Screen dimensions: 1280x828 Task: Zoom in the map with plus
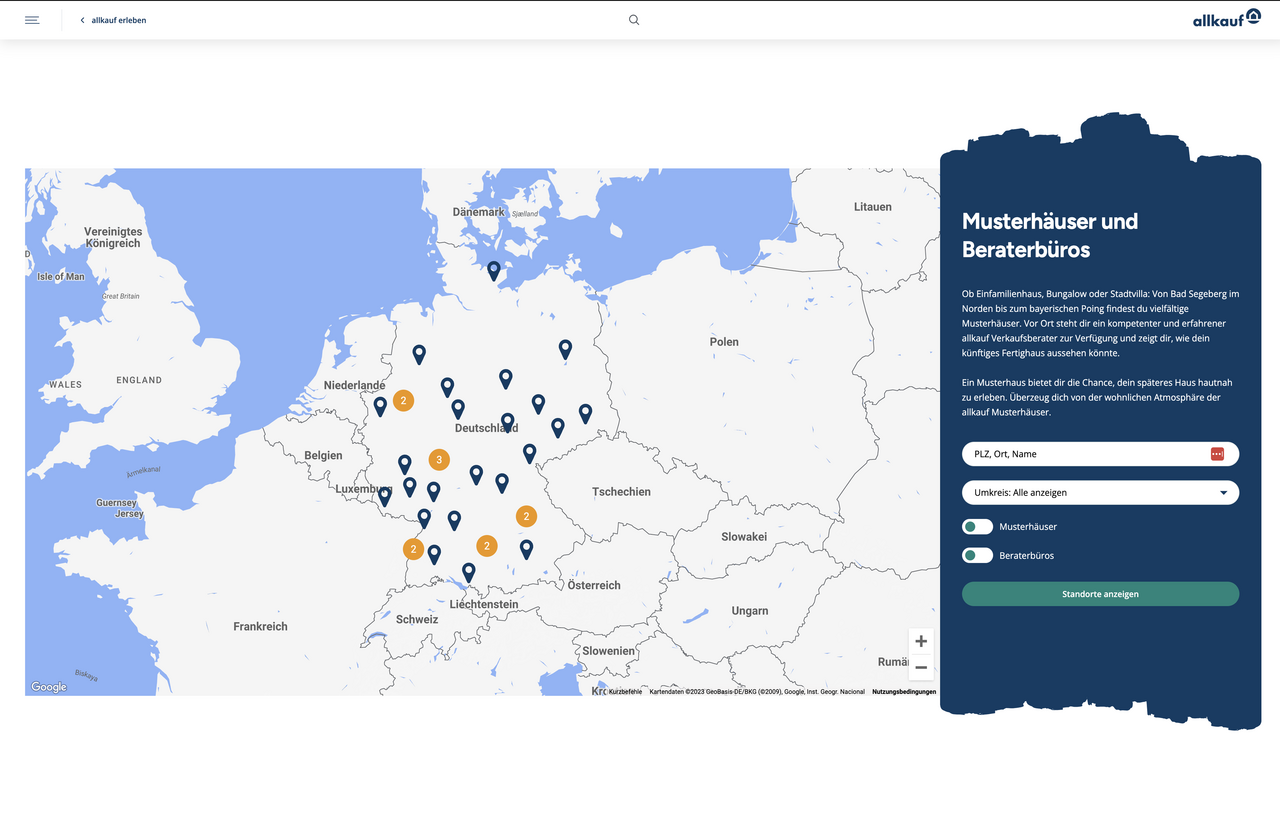tap(921, 642)
